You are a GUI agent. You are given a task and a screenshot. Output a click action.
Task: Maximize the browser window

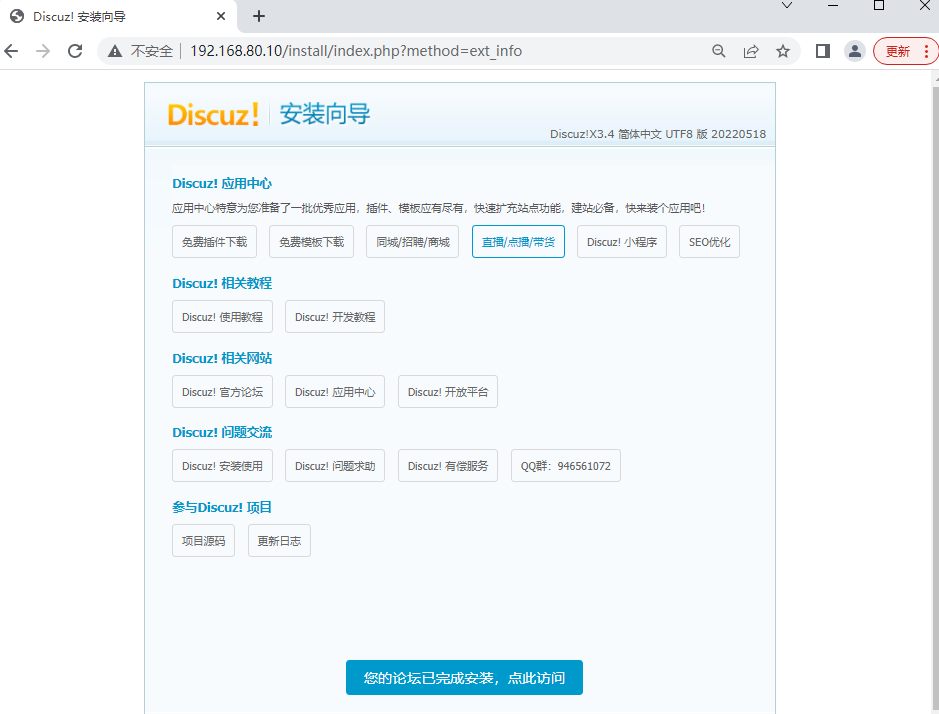(879, 5)
